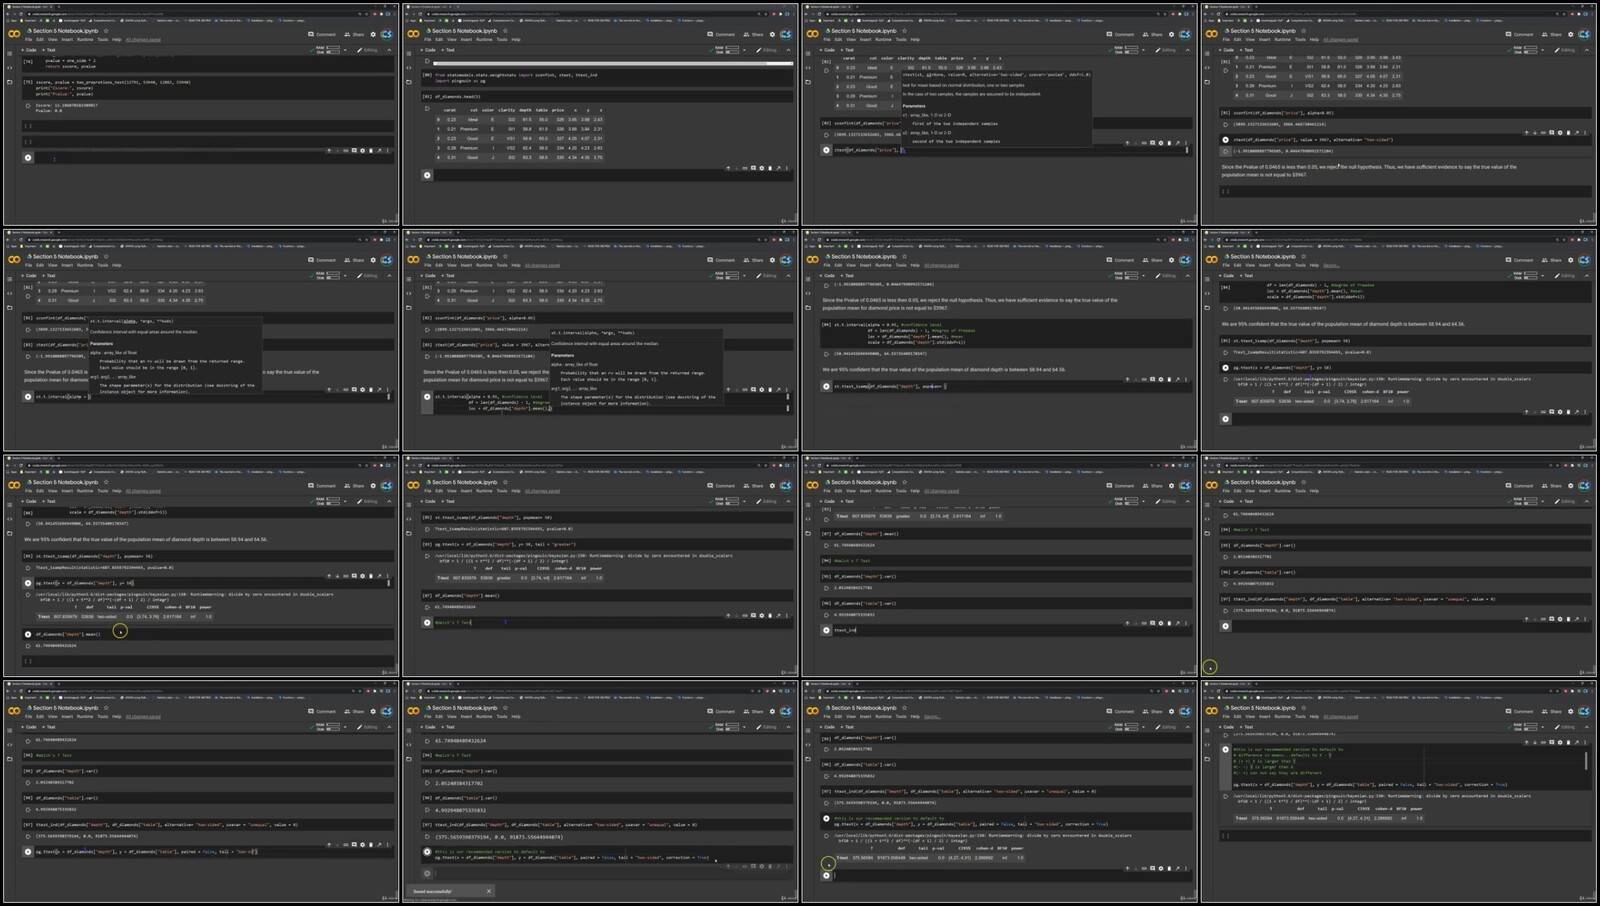
Task: Click Comment button in df_diamonds.head() frame
Action: (x=722, y=34)
